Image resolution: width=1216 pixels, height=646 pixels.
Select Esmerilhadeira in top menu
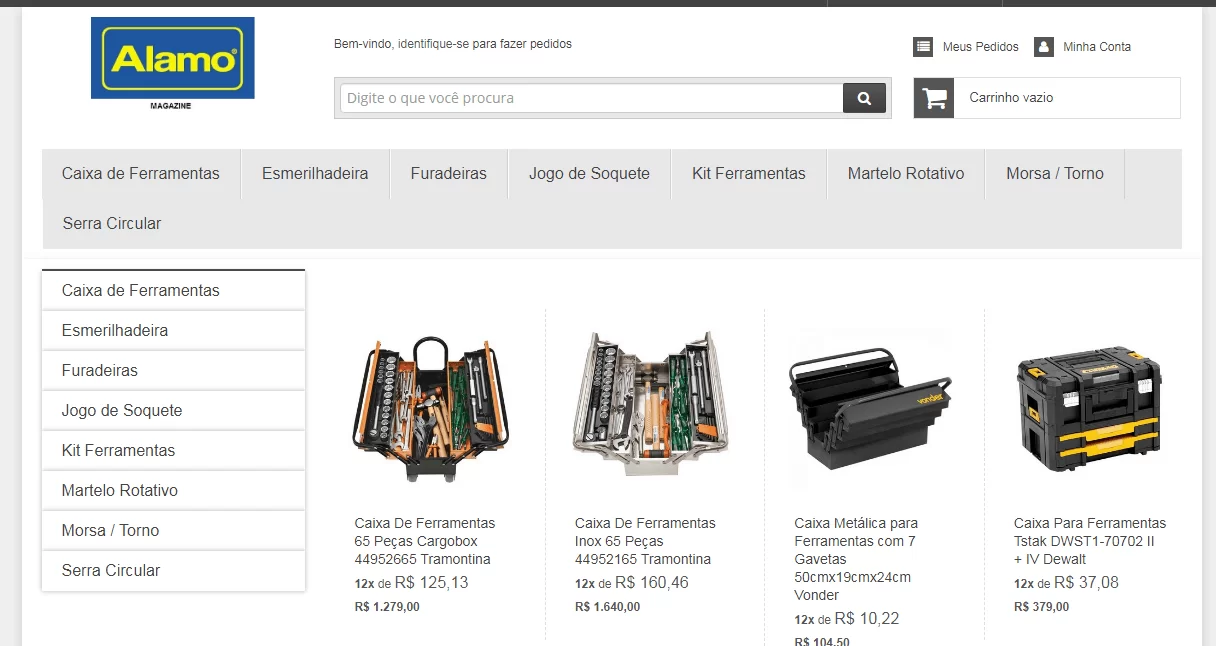pyautogui.click(x=315, y=174)
